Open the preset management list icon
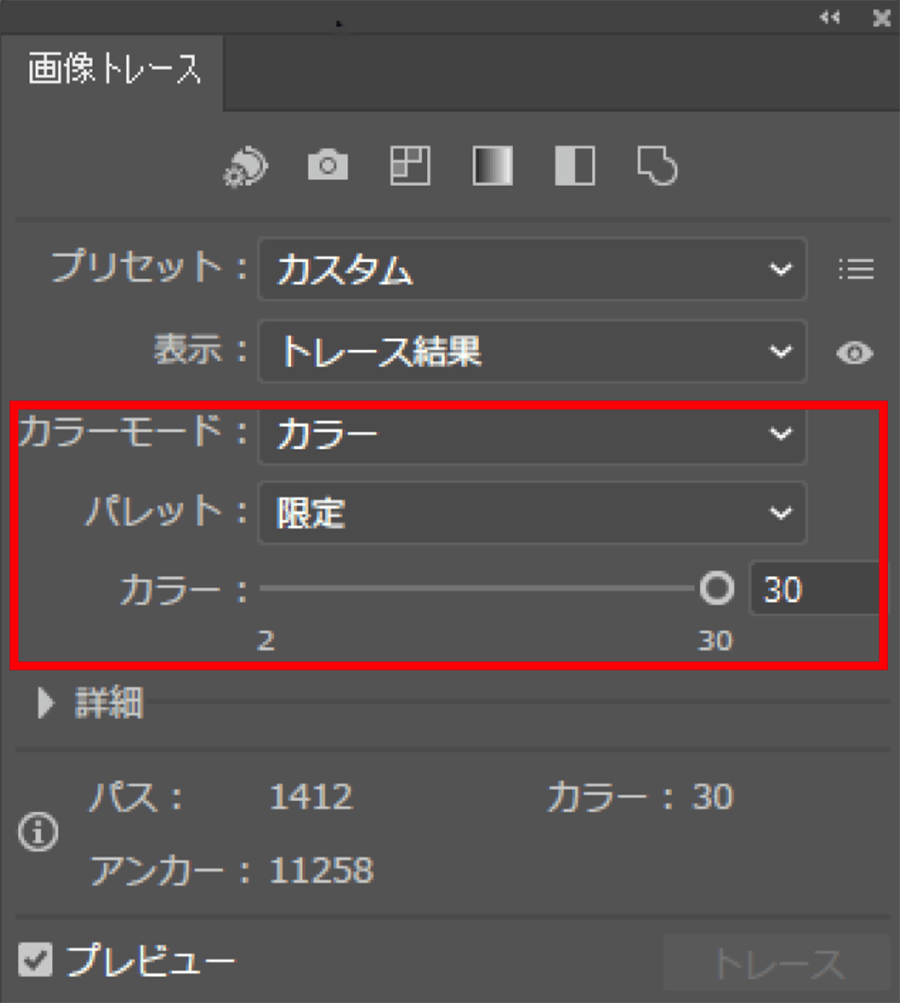Image resolution: width=900 pixels, height=1003 pixels. pyautogui.click(x=856, y=269)
